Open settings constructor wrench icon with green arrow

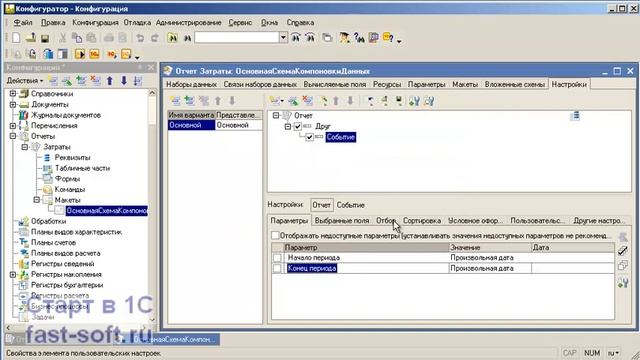tap(414, 100)
